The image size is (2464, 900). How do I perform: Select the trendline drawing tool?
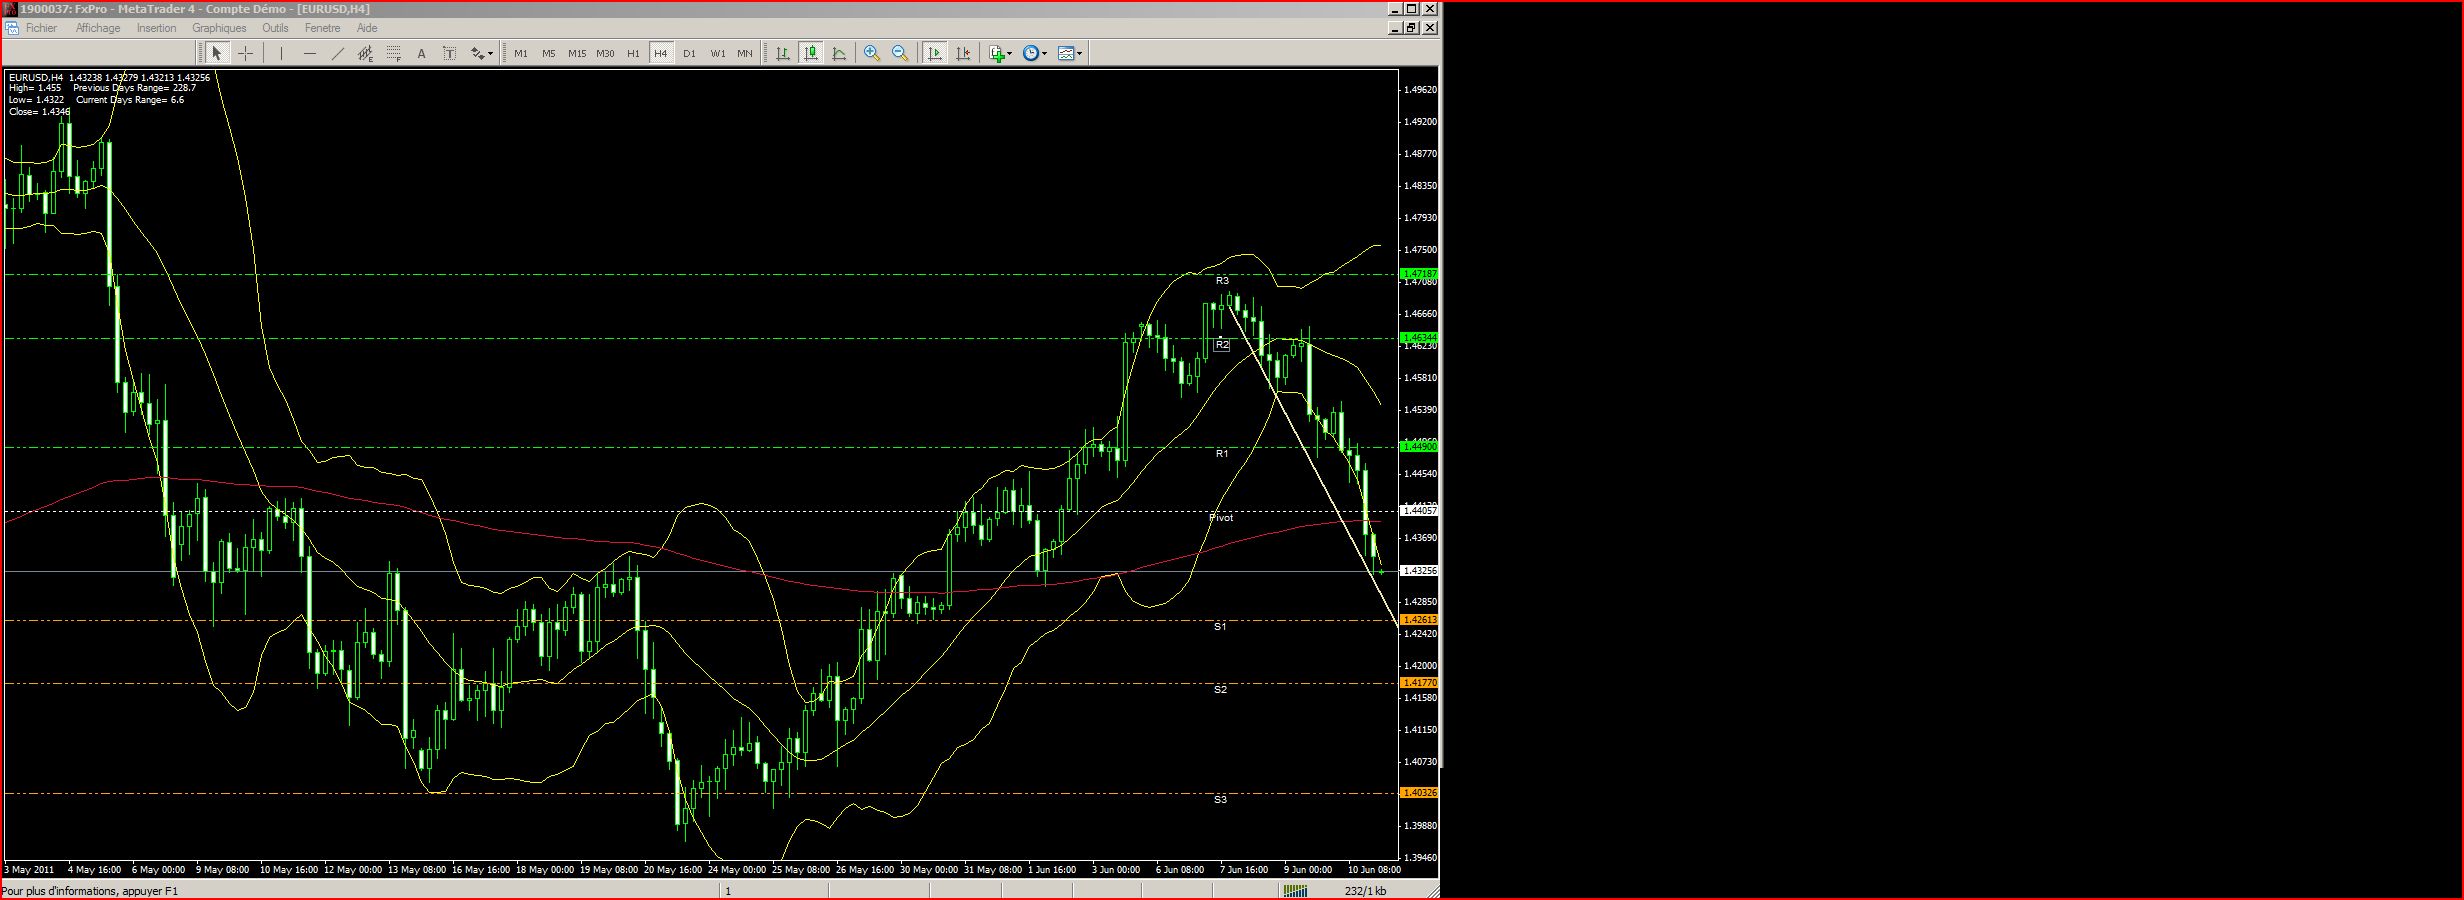[337, 54]
